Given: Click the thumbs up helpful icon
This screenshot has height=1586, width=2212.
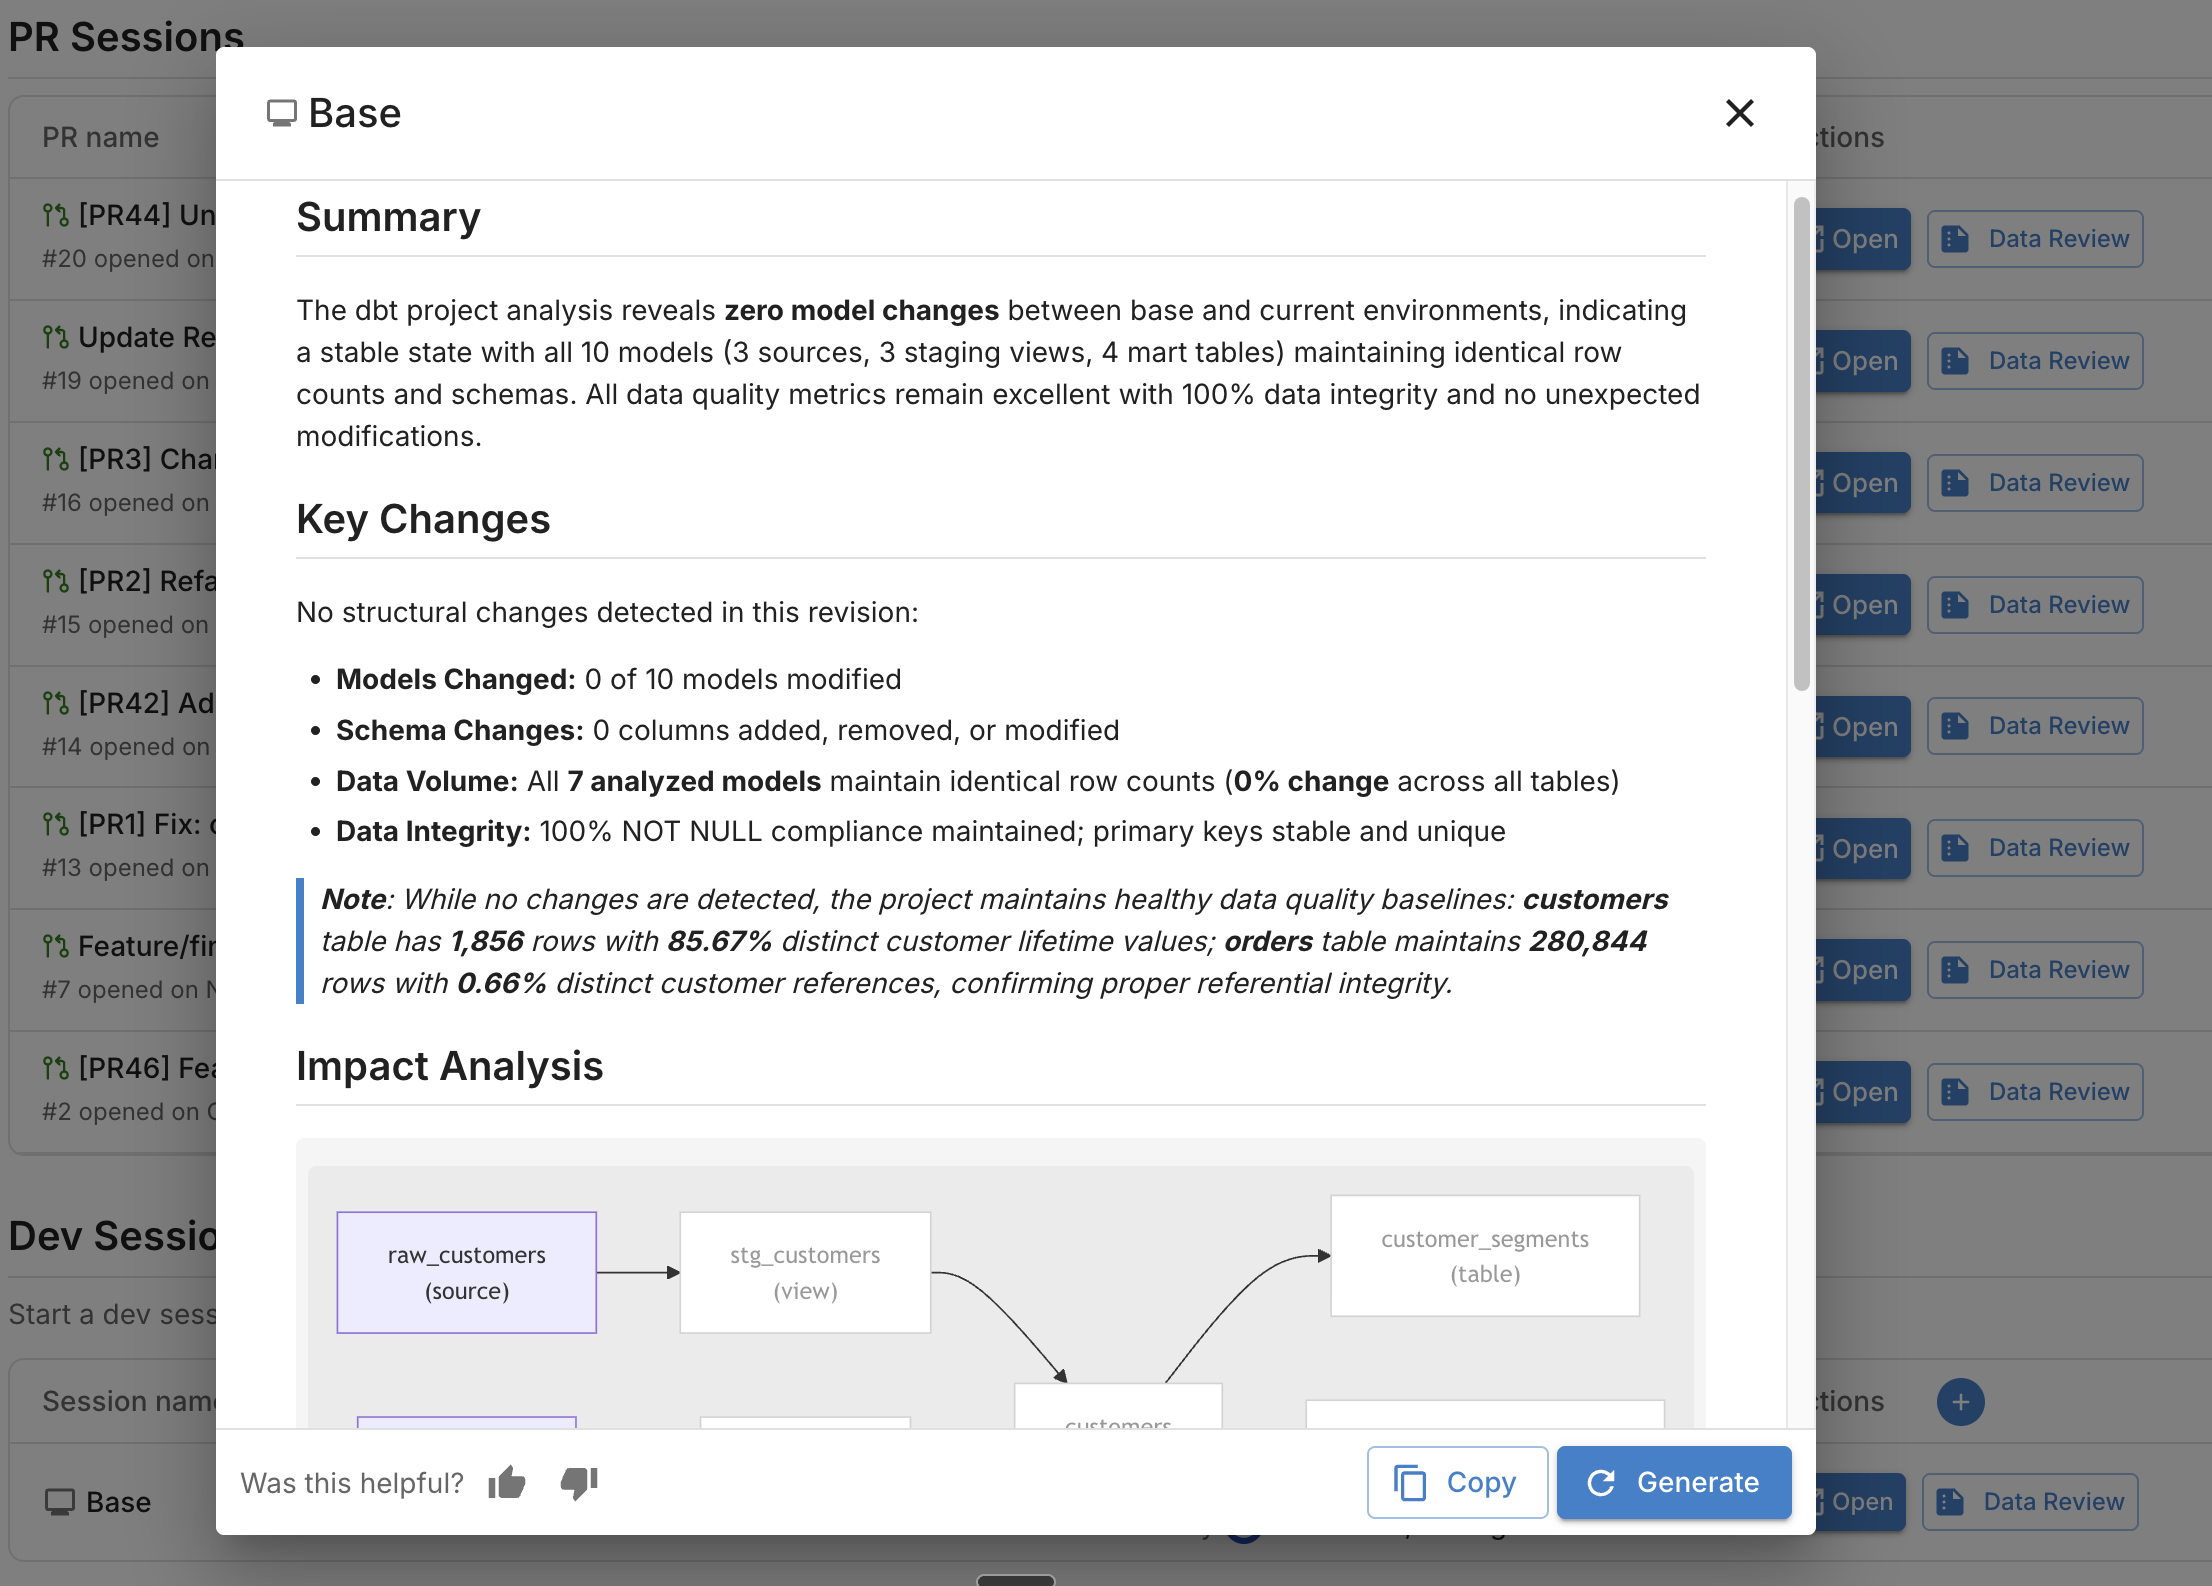Looking at the screenshot, I should (x=507, y=1482).
